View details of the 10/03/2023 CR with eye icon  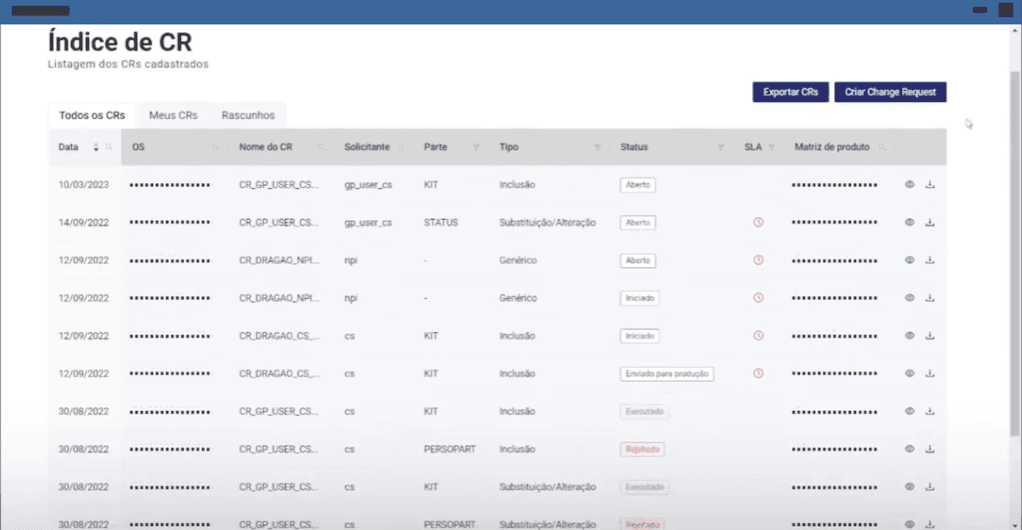(x=909, y=184)
